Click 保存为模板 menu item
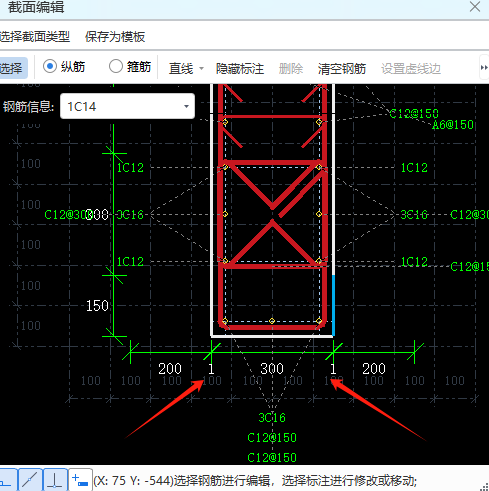Image resolution: width=489 pixels, height=491 pixels. tap(115, 37)
